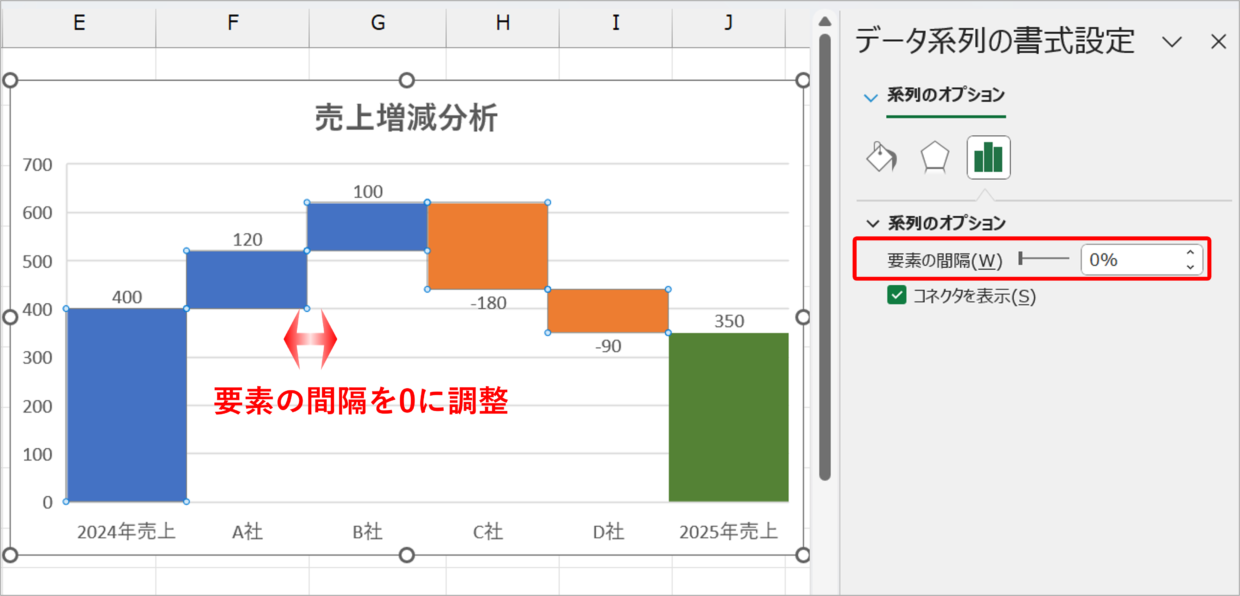Open the Effects pentagon tab
Screen dimensions: 1240x596
click(x=934, y=157)
